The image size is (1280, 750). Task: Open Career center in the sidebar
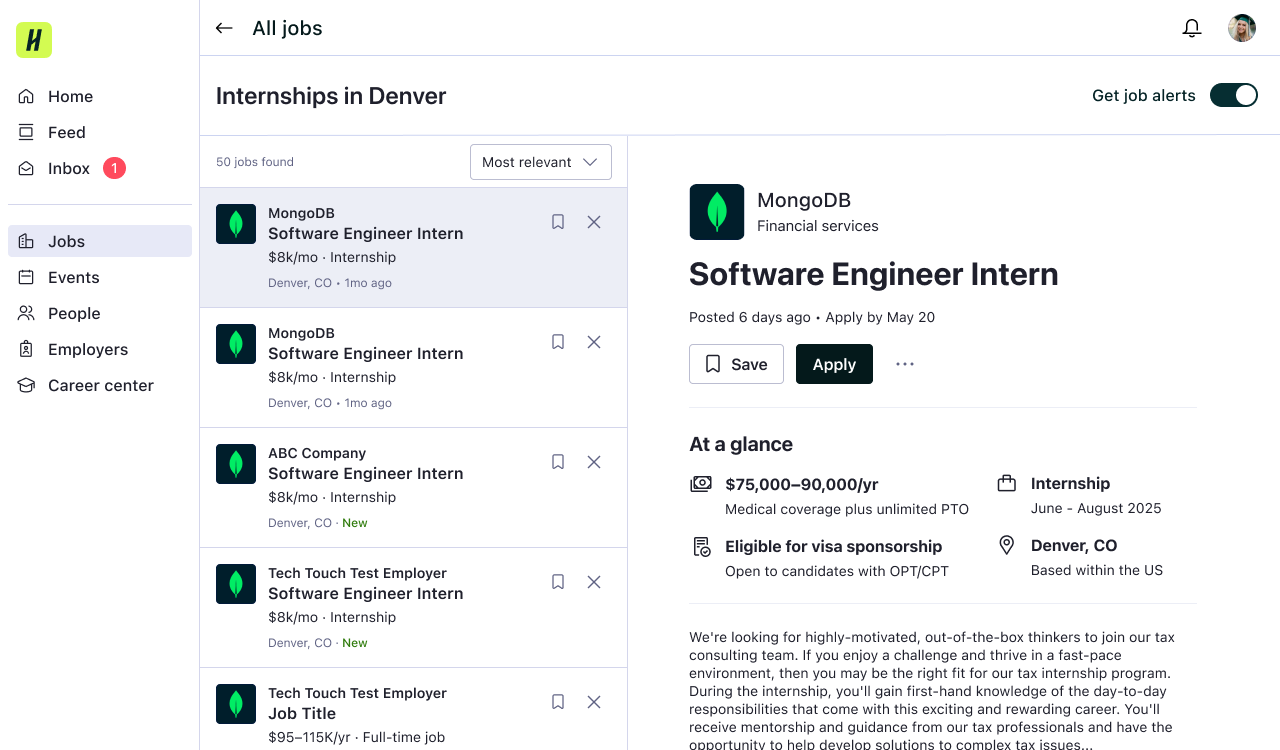100,385
